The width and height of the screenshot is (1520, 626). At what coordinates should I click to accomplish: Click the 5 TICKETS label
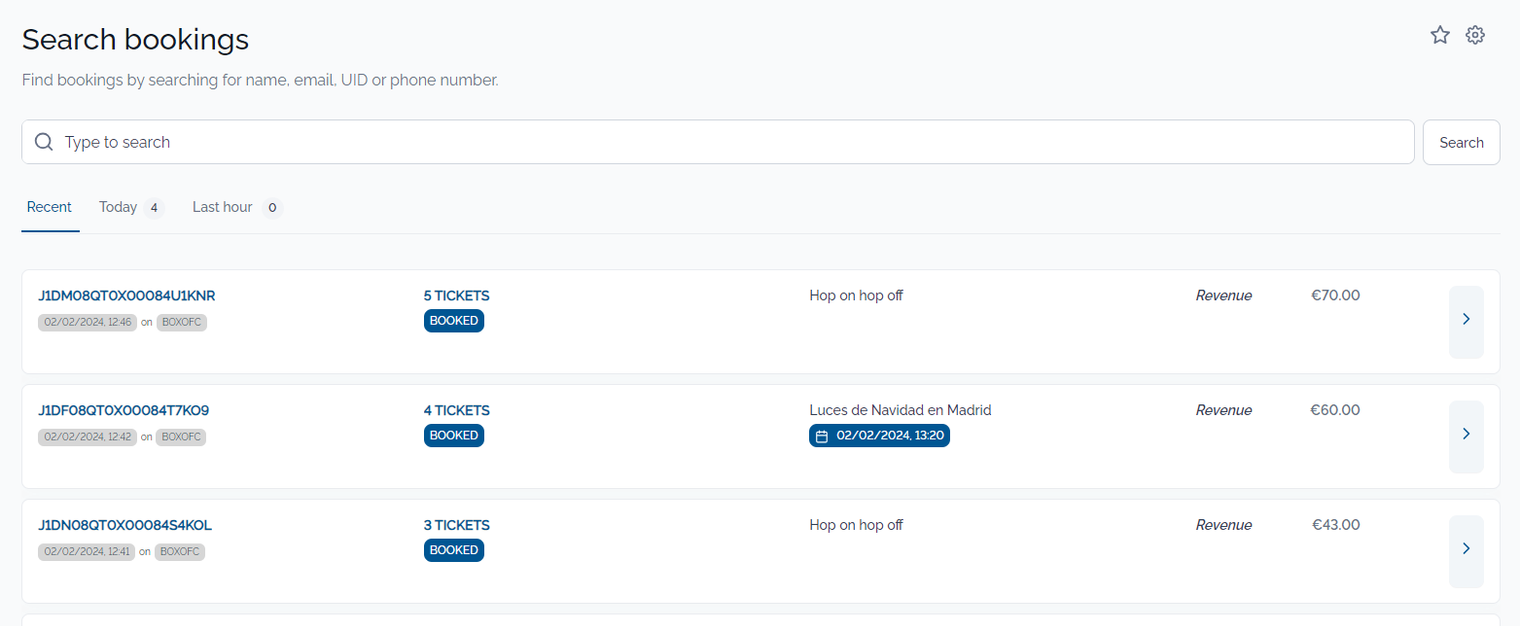pyautogui.click(x=457, y=296)
